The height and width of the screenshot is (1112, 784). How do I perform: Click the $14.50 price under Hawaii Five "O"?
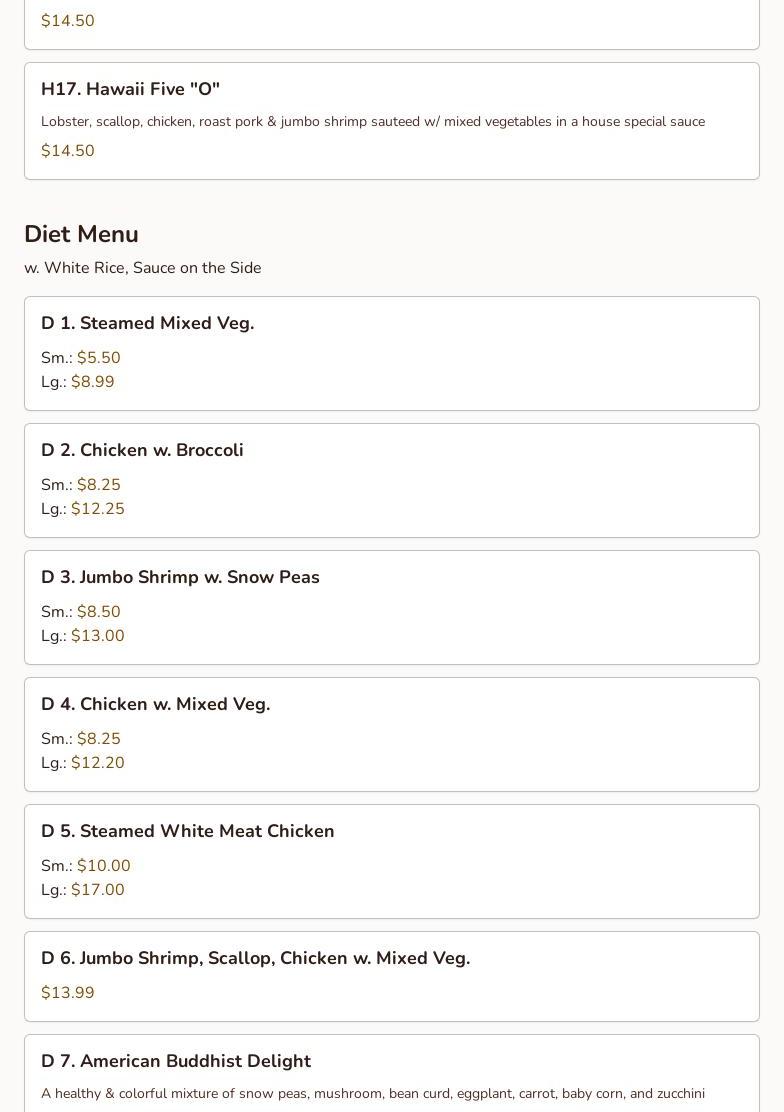click(67, 150)
